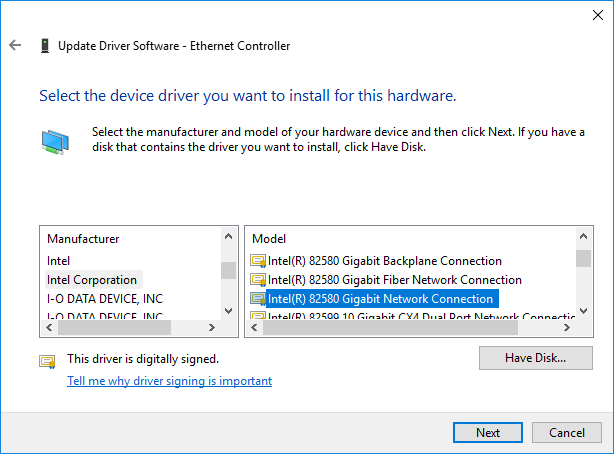This screenshot has width=614, height=454.
Task: Click icon of 82580 Gigabit Network Connection
Action: coord(258,299)
